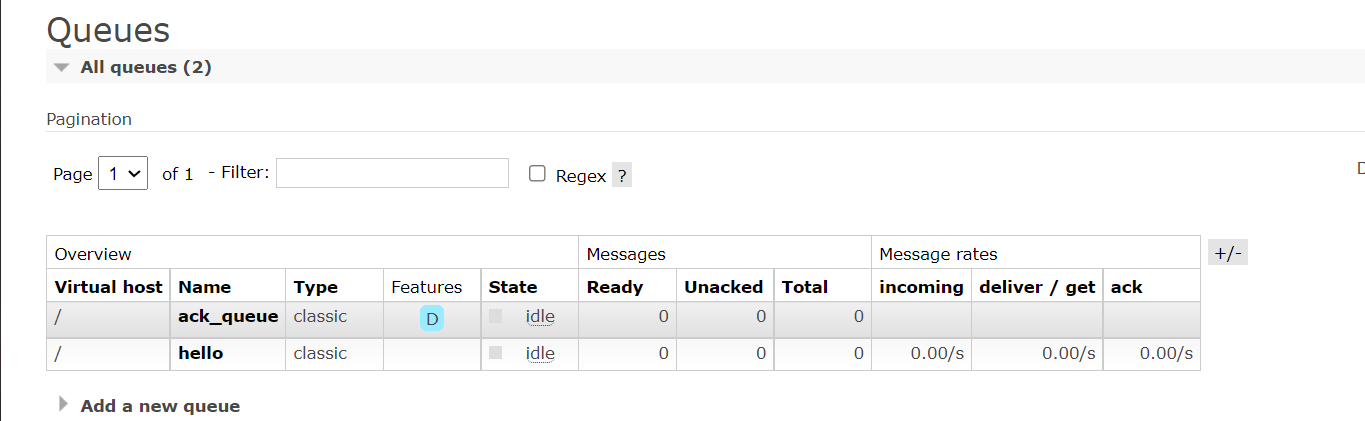
Task: Sort by deliver / get rate
Action: [1037, 287]
